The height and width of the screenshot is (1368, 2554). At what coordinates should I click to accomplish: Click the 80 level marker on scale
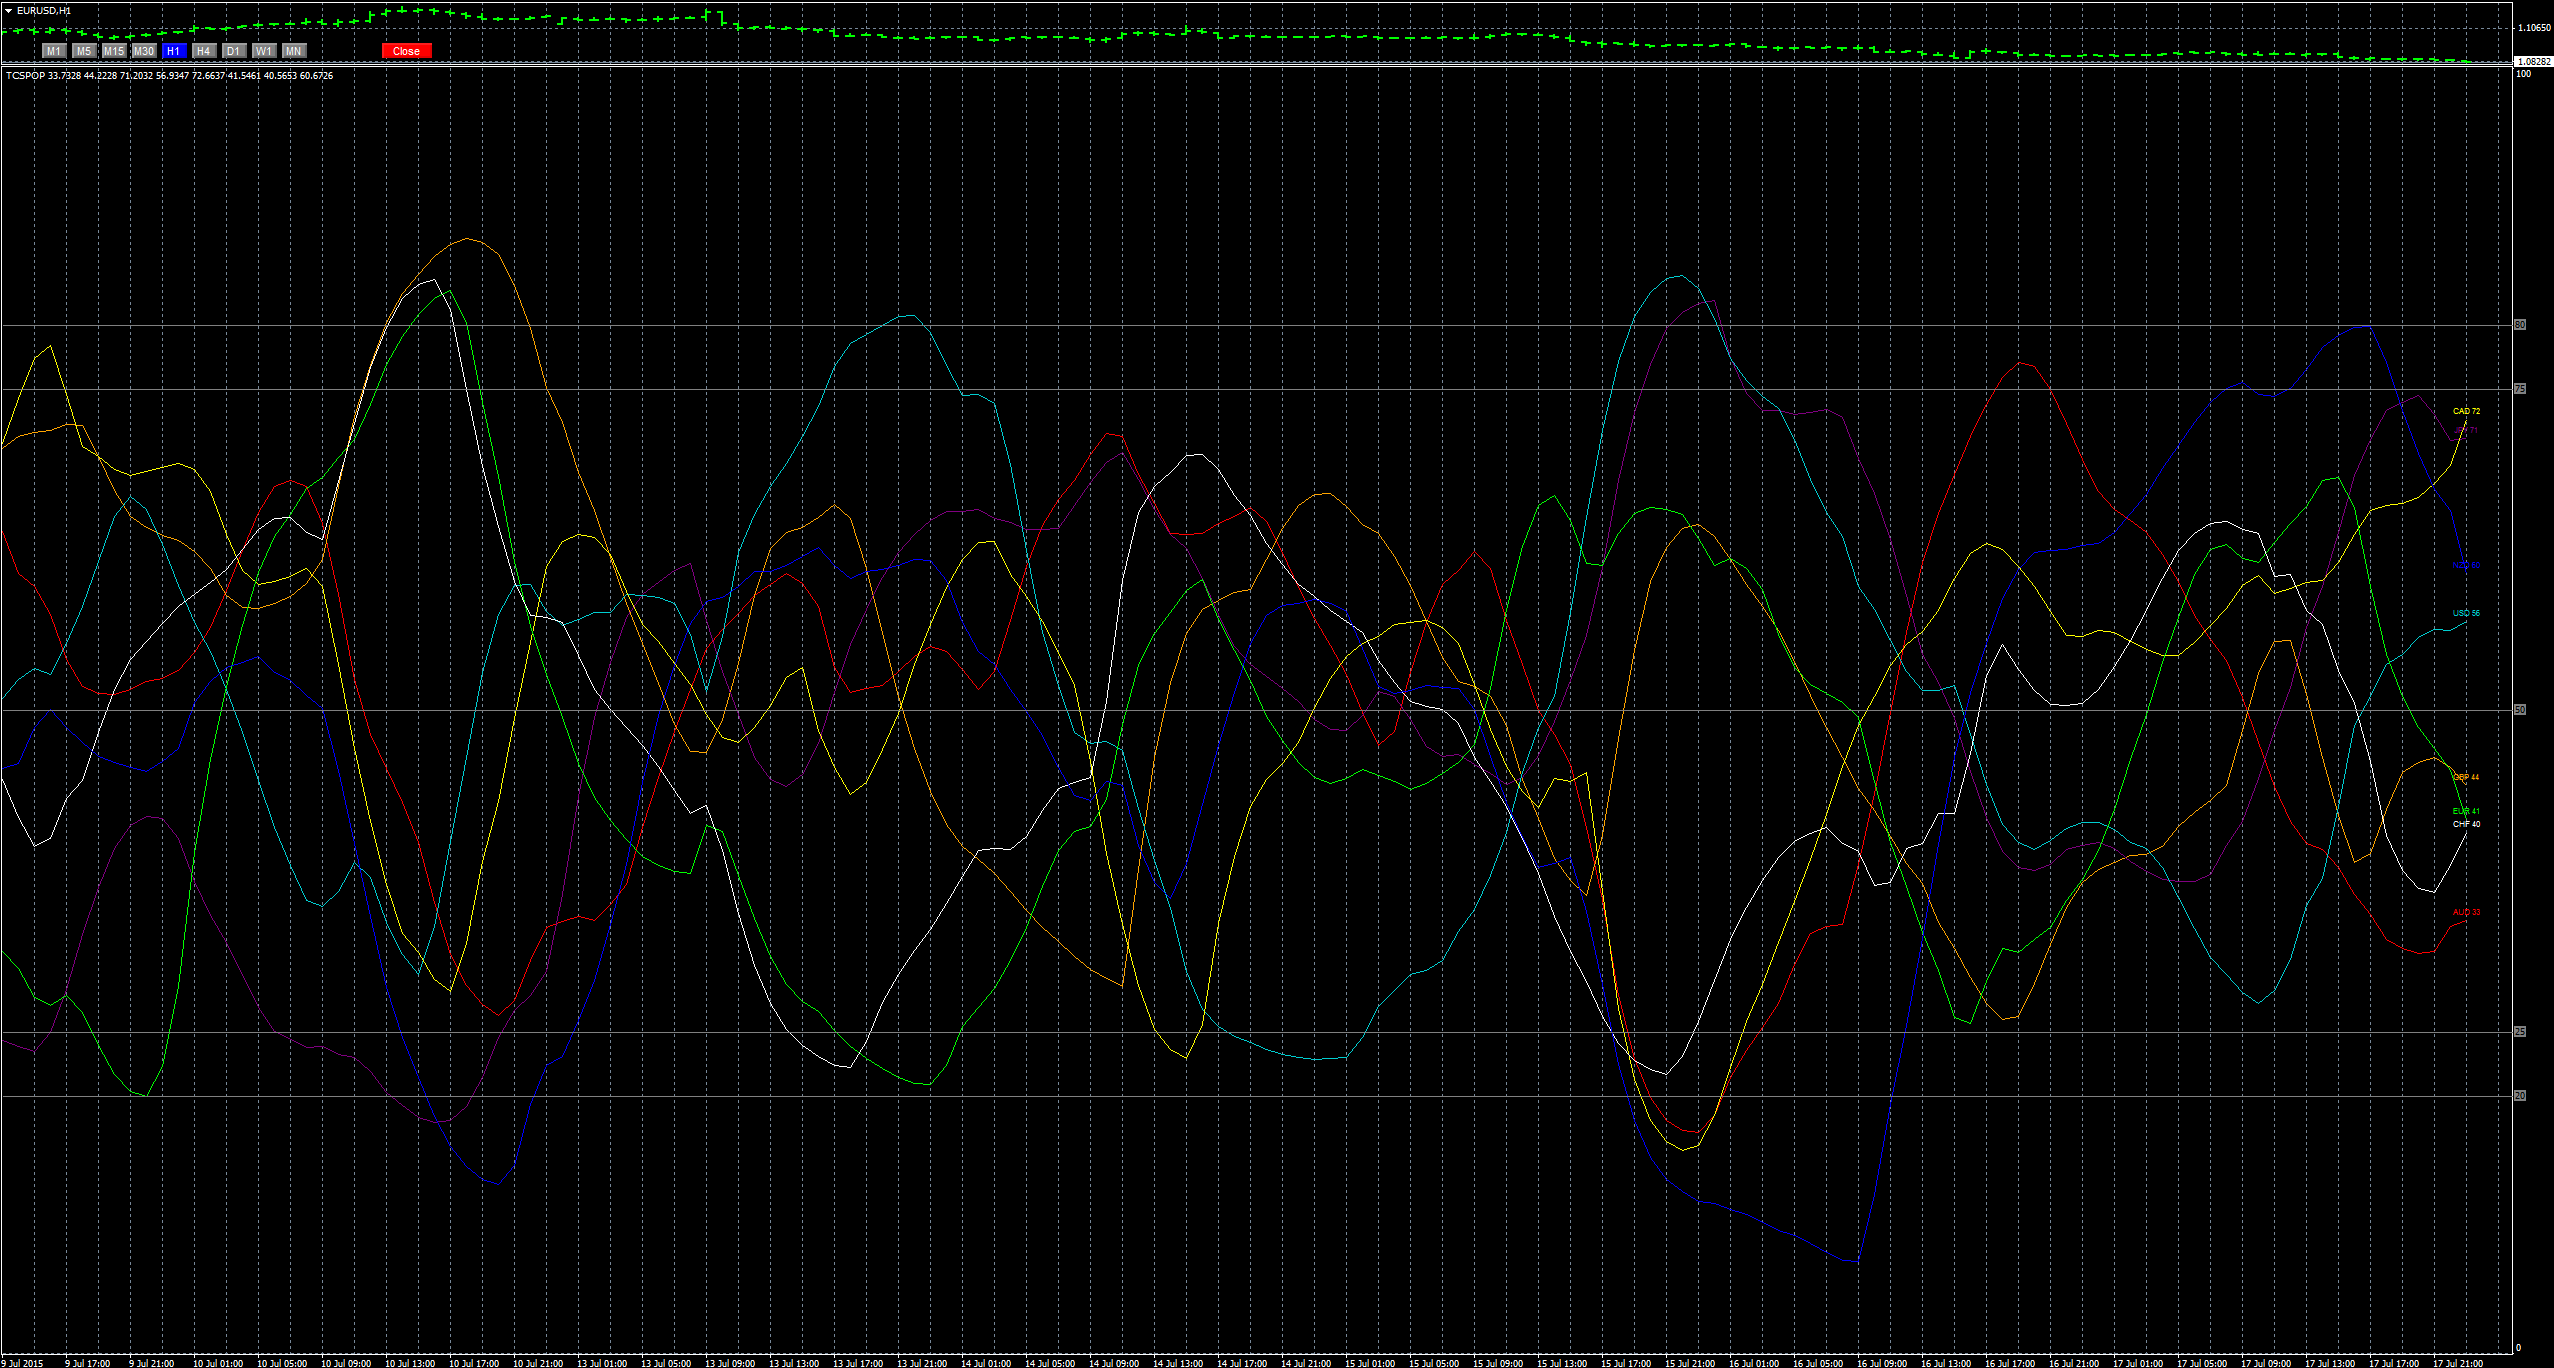pyautogui.click(x=2520, y=325)
